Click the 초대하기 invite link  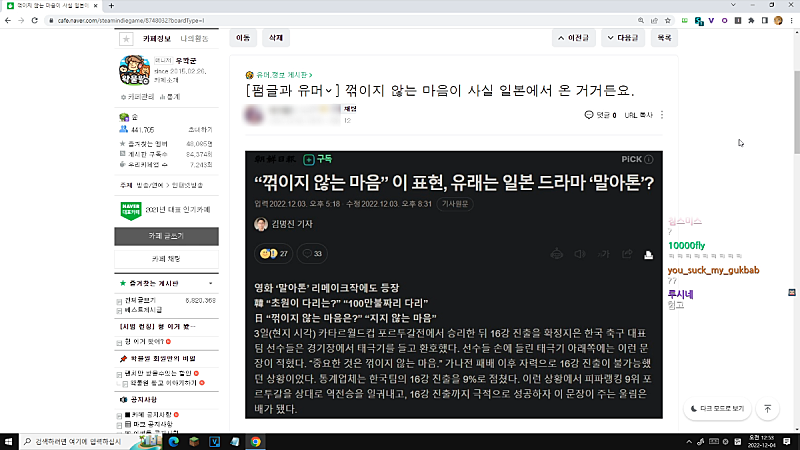pyautogui.click(x=200, y=130)
